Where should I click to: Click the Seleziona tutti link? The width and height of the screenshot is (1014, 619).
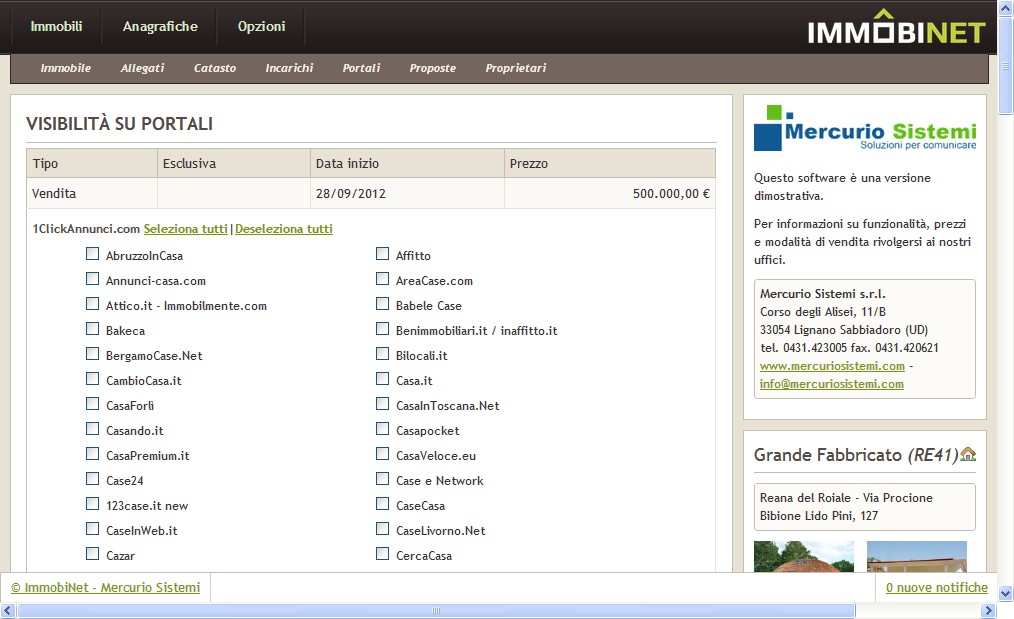(x=185, y=229)
